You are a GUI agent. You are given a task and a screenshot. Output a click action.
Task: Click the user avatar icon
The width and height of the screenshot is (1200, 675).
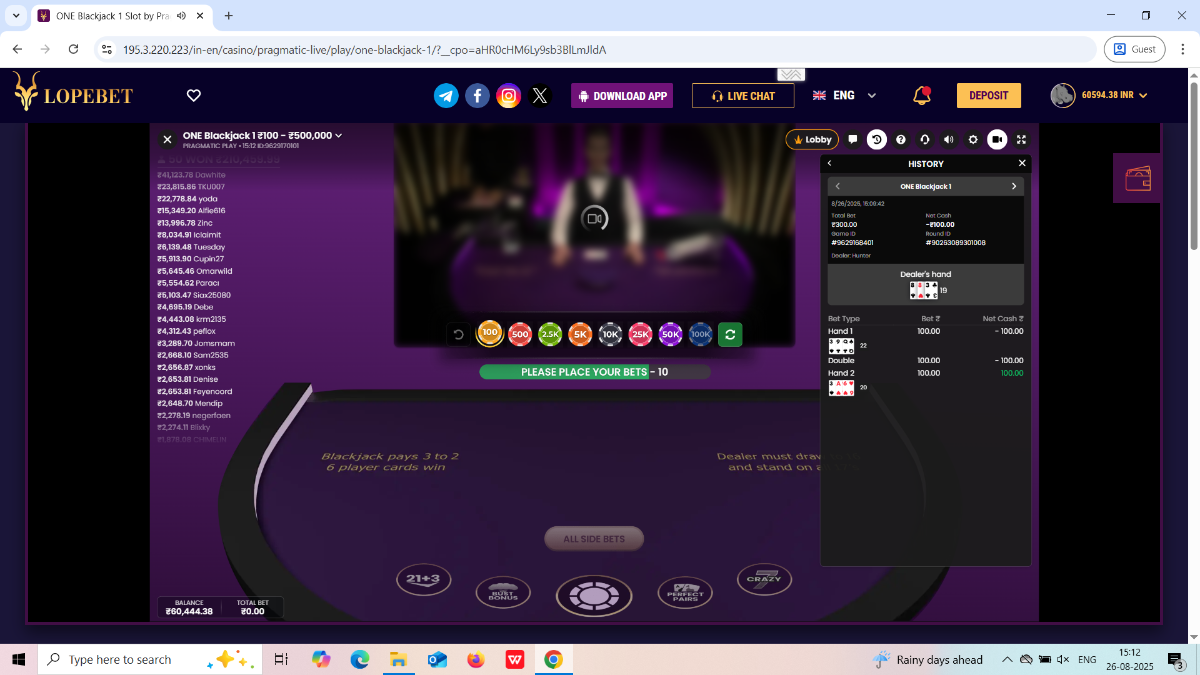1062,95
